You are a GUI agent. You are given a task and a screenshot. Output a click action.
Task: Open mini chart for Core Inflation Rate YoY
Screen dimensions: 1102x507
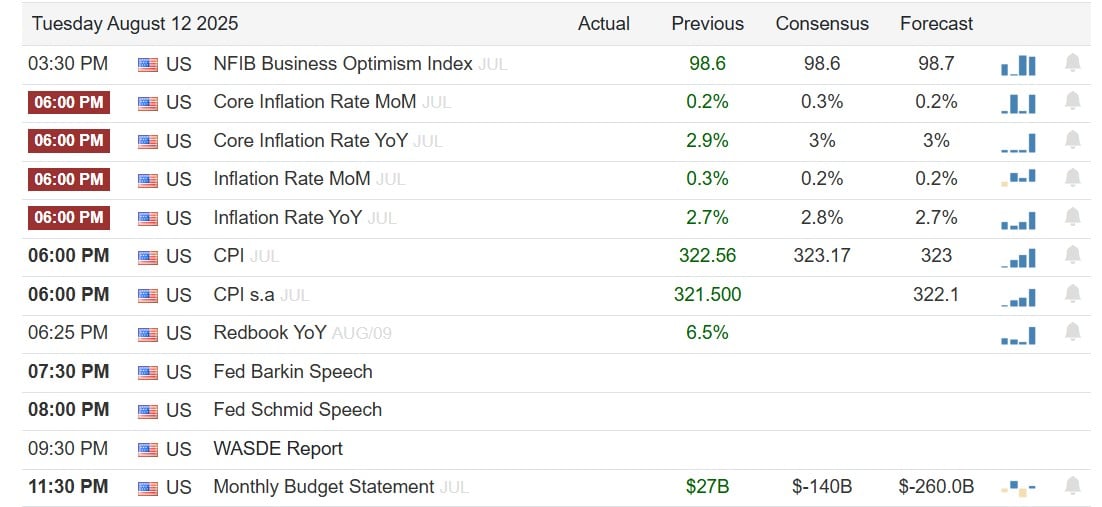(1018, 143)
